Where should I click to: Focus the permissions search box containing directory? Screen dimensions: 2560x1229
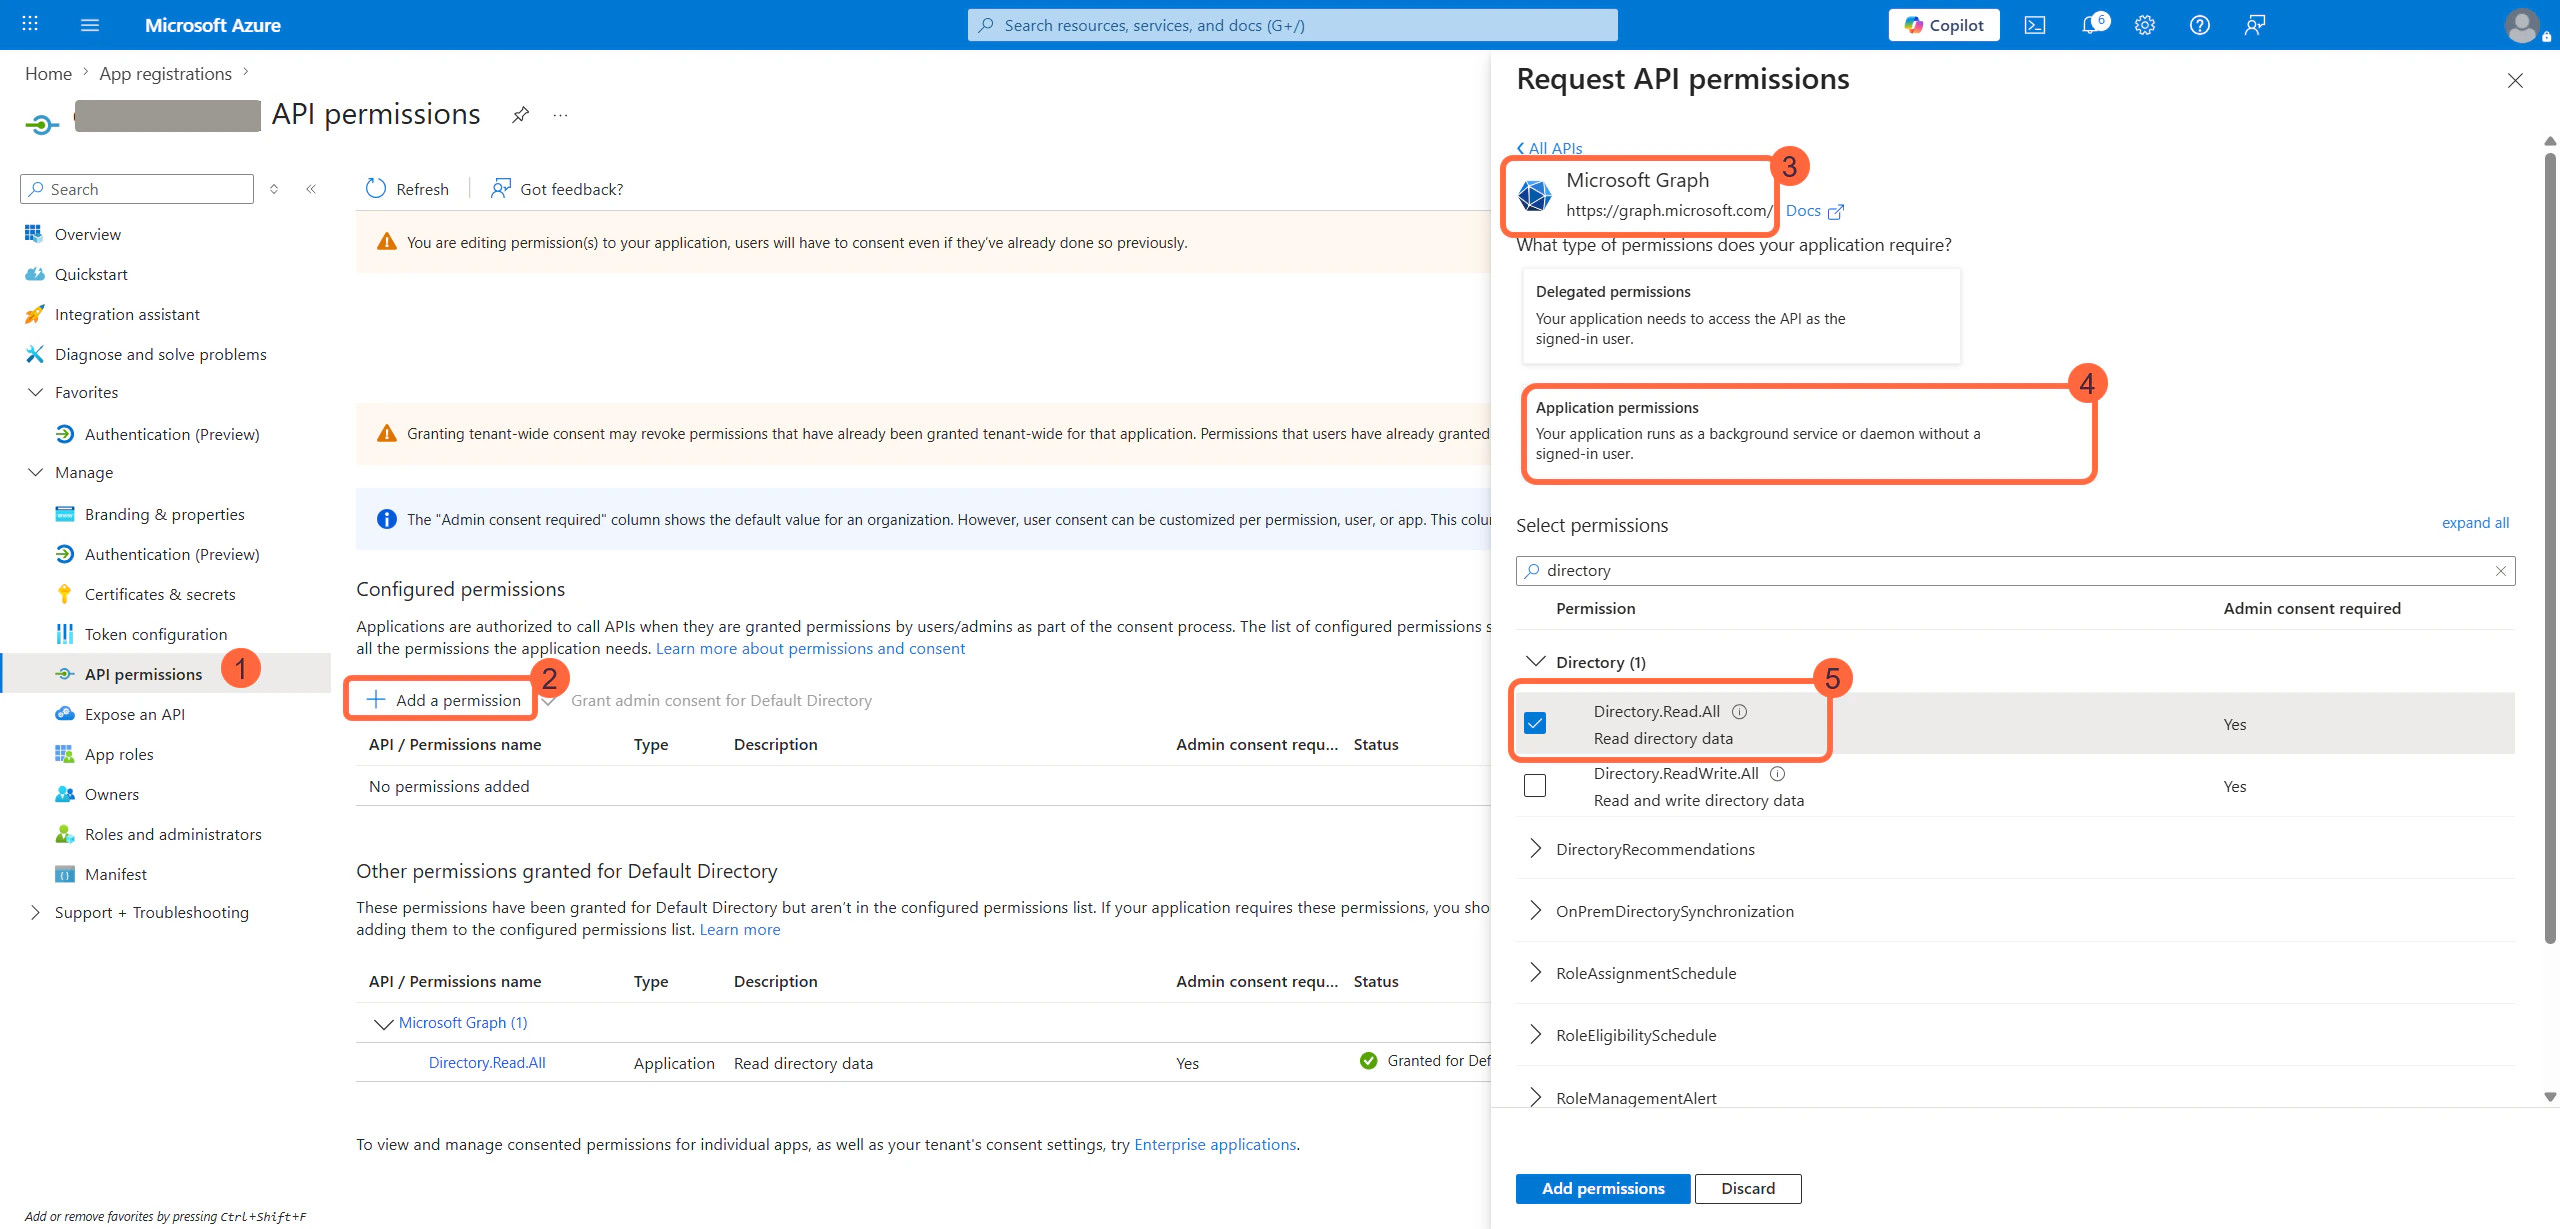pos(2014,571)
